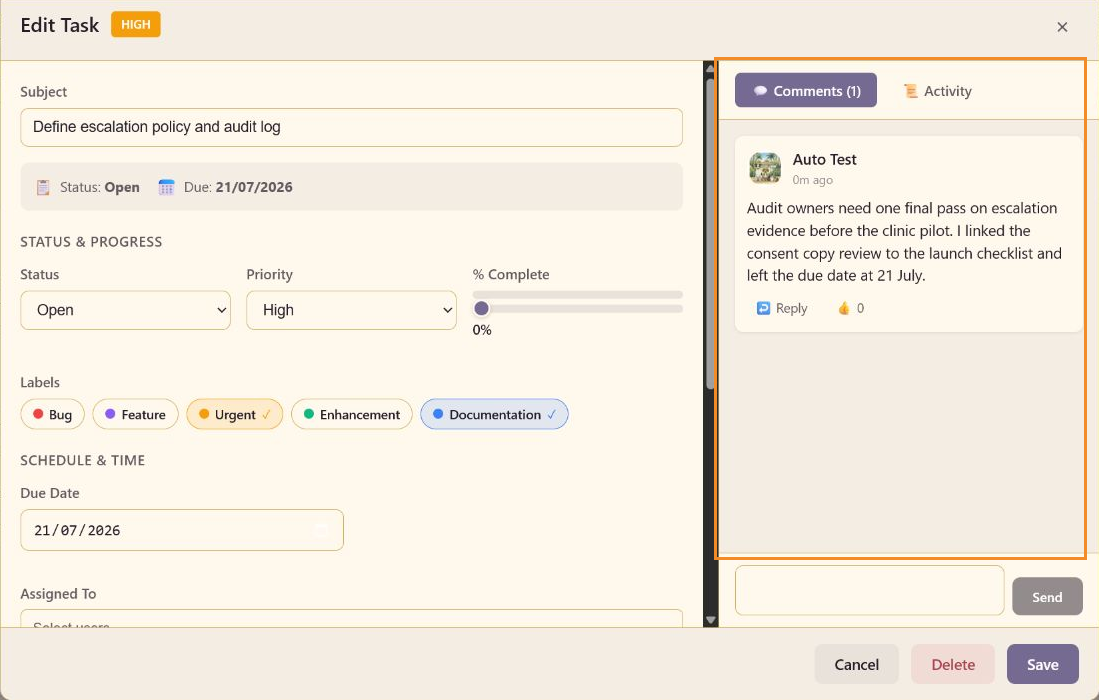Click the Auto Test avatar image
Viewport: 1099px width, 700px height.
(765, 168)
